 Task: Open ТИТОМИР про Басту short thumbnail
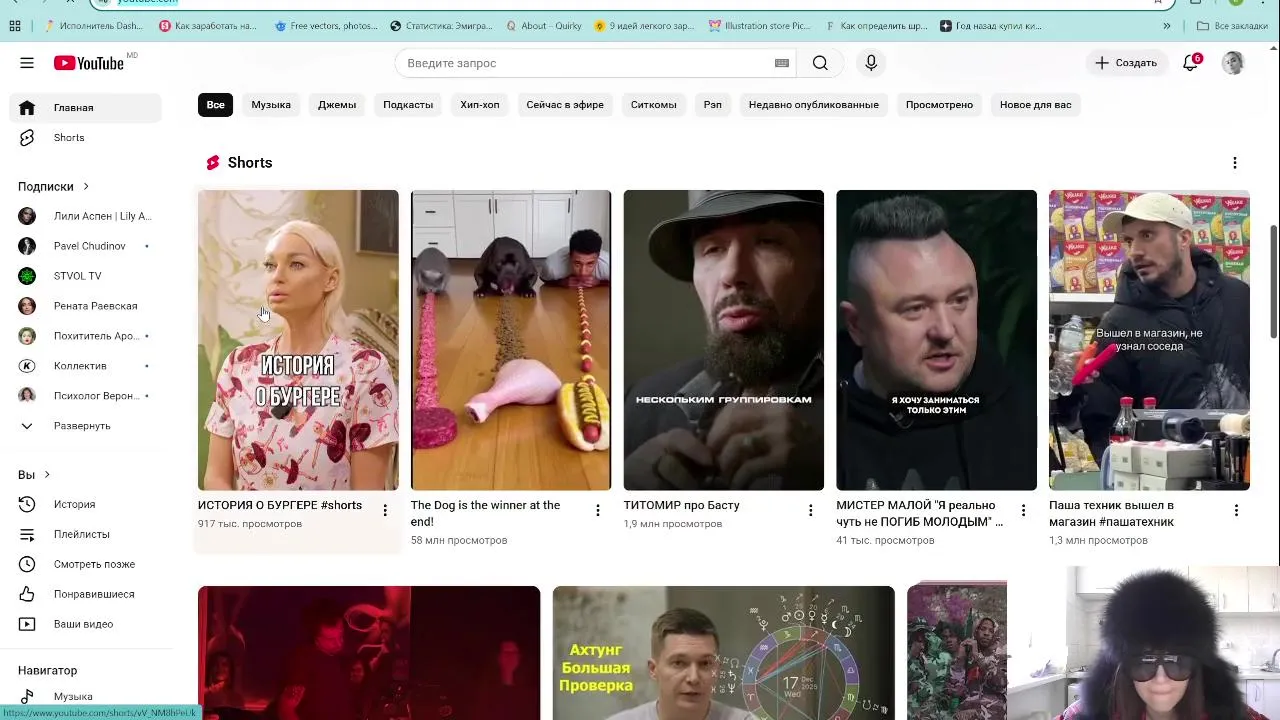[724, 340]
